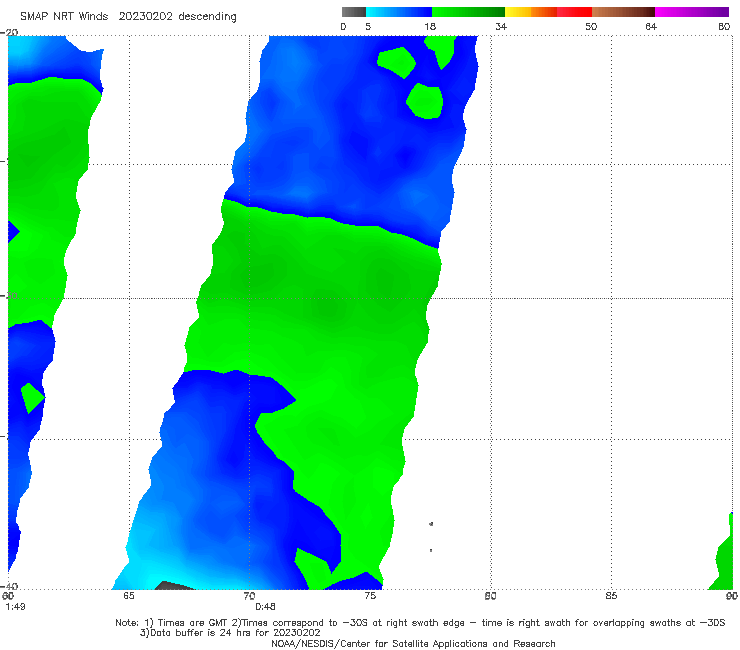Image resolution: width=740 pixels, height=650 pixels.
Task: Click the red segment of the color bar
Action: 574,12
